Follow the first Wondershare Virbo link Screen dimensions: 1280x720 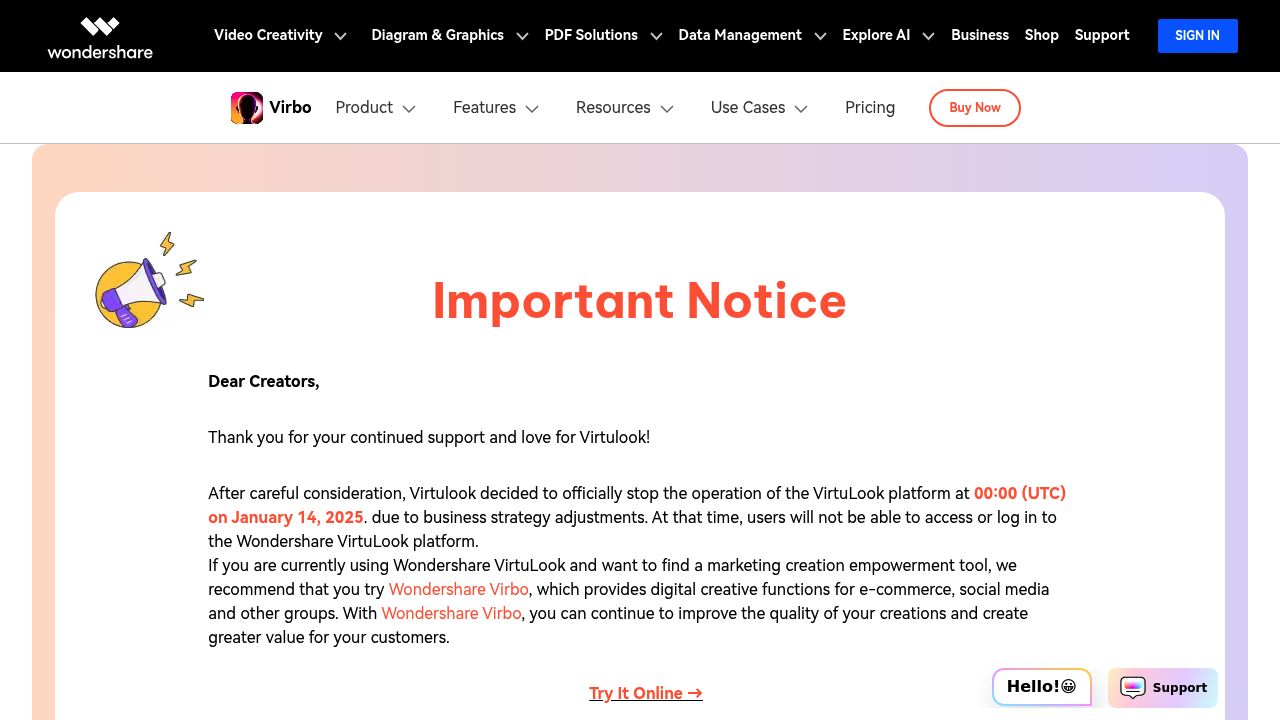coord(459,589)
